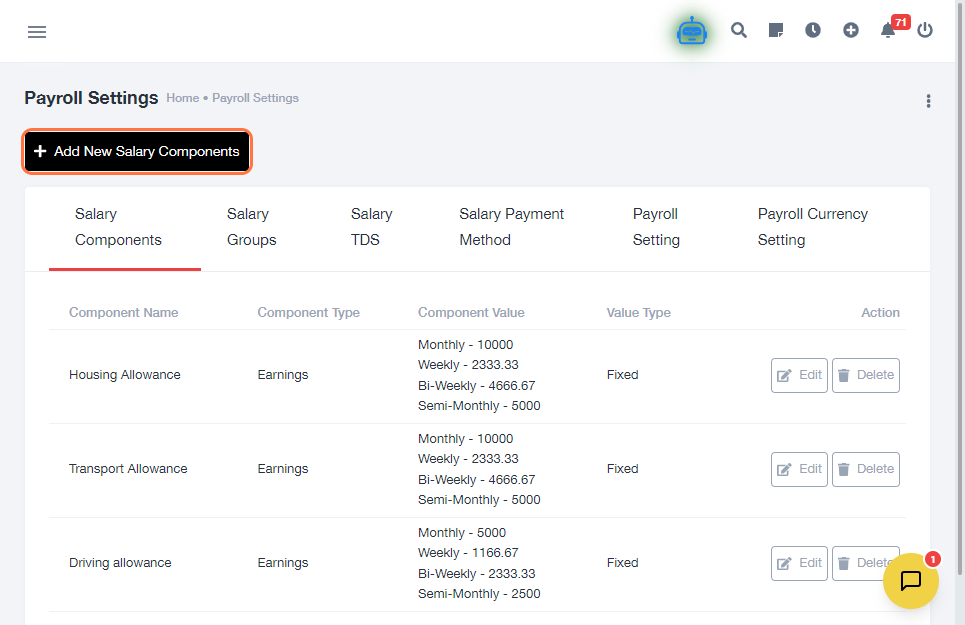
Task: Open the Payroll Currency Setting tab
Action: pos(812,227)
